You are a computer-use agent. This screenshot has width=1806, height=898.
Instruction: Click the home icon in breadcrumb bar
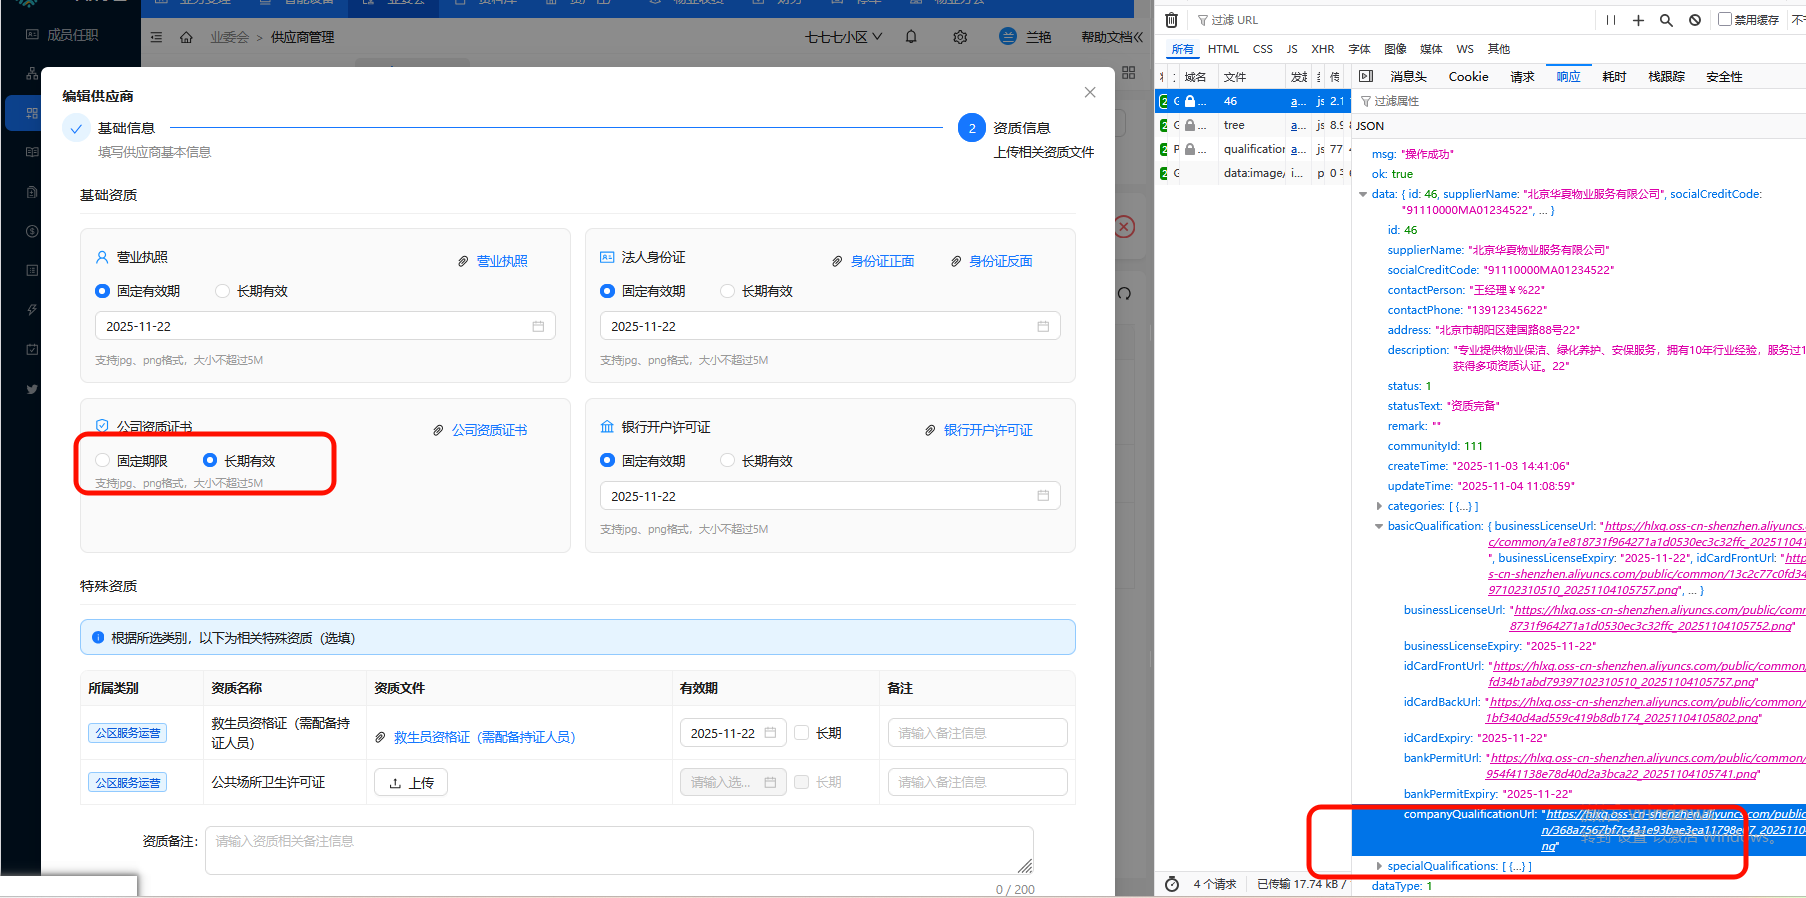[x=186, y=37]
